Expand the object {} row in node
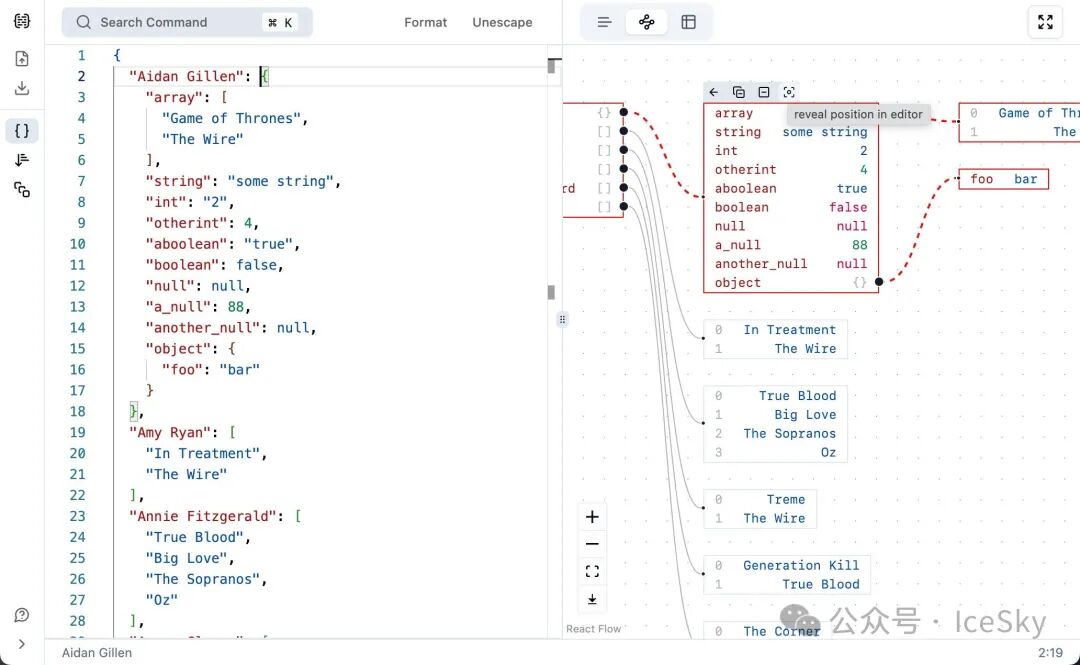 point(860,283)
